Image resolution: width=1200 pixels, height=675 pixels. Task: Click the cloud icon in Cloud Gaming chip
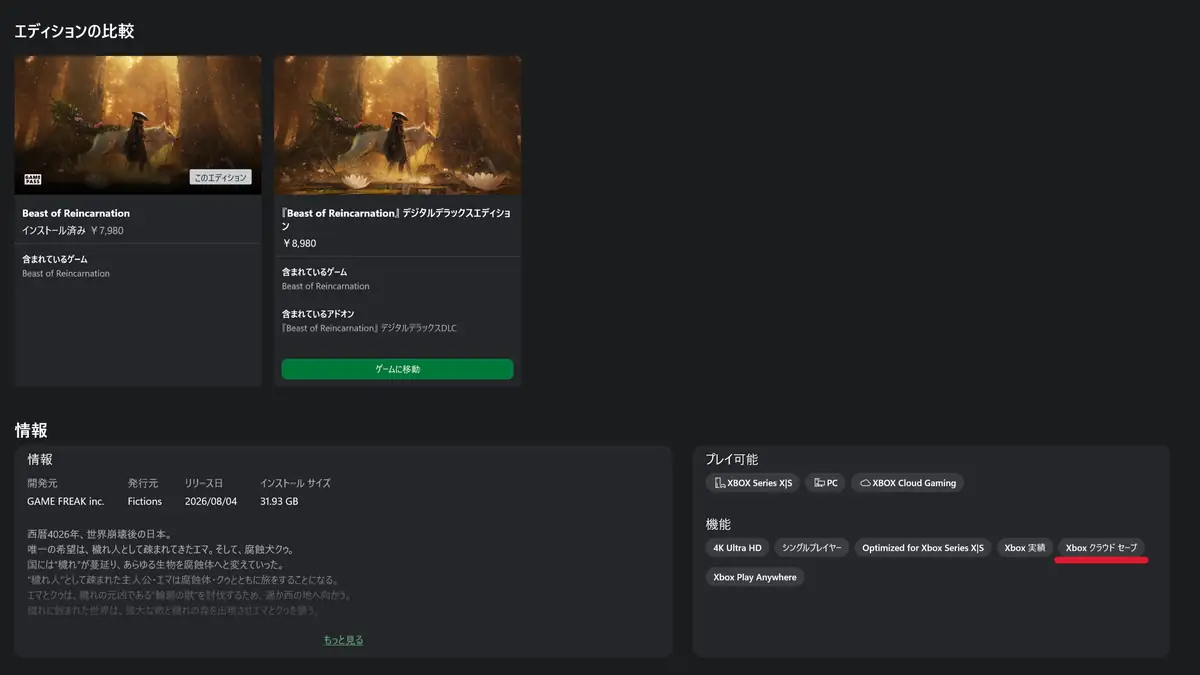pos(865,483)
